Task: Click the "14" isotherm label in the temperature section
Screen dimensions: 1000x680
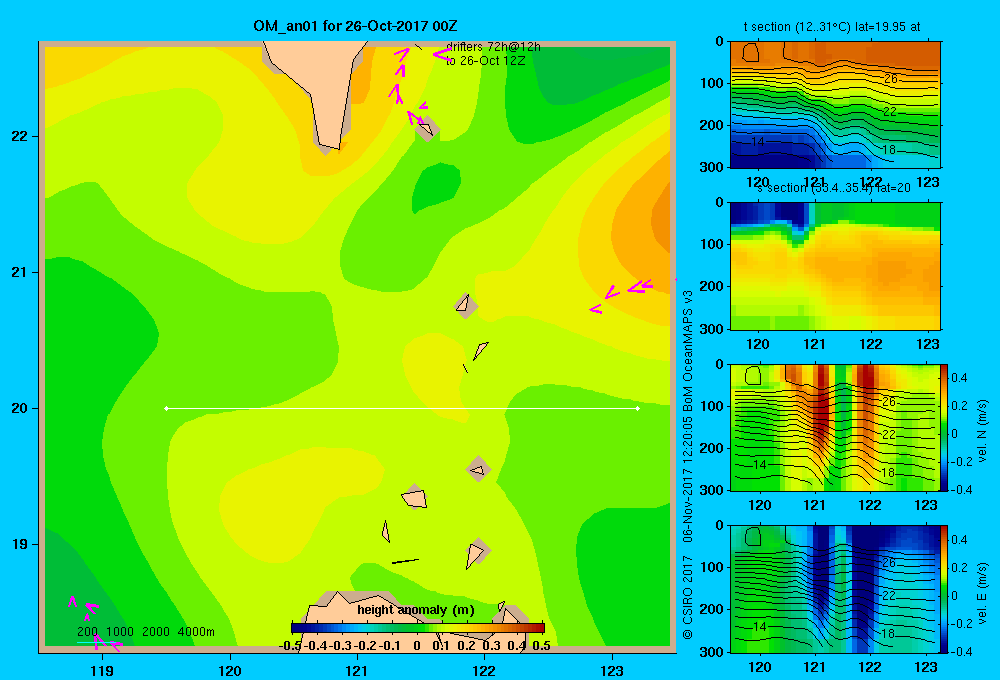Action: (x=757, y=142)
